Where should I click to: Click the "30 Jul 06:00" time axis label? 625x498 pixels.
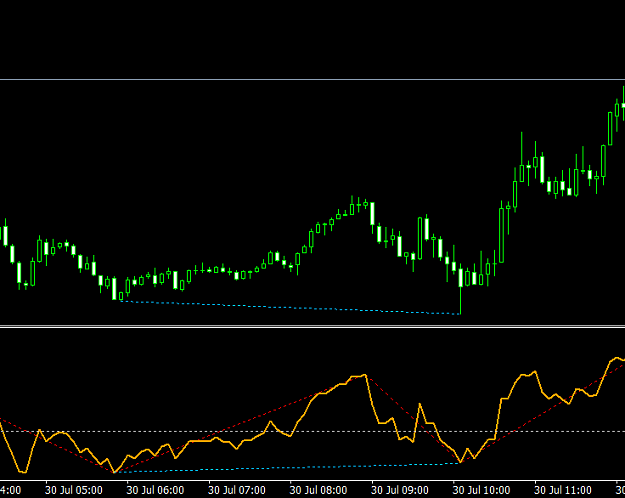[155, 490]
